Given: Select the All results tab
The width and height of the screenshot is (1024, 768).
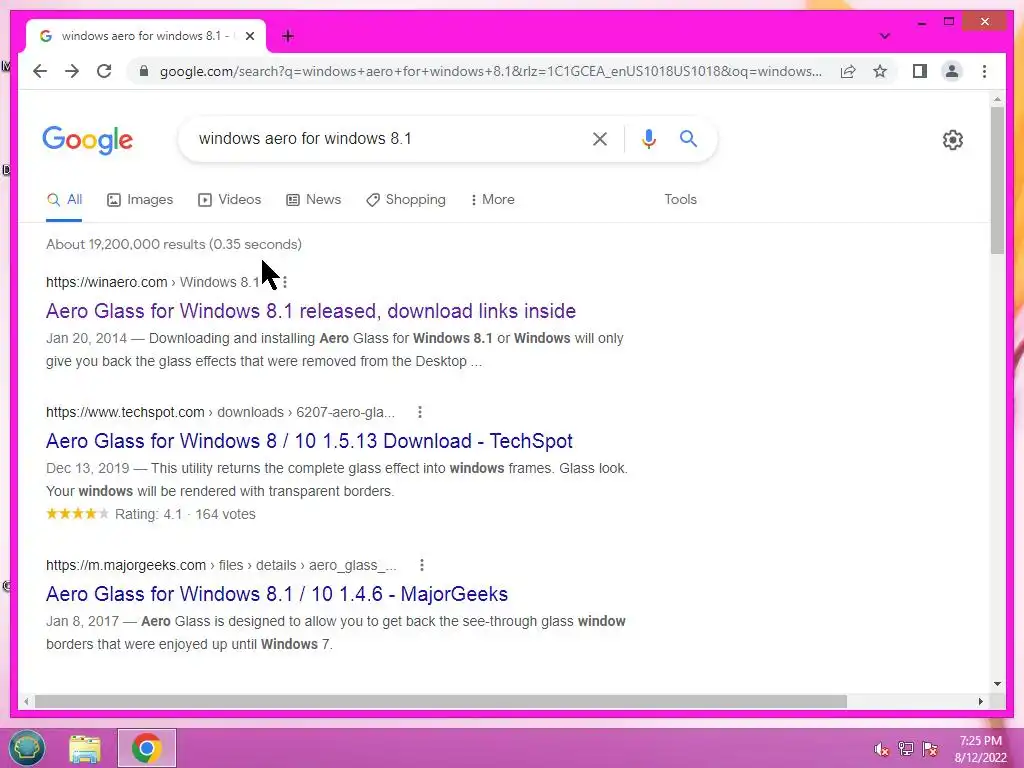Looking at the screenshot, I should 65,200.
